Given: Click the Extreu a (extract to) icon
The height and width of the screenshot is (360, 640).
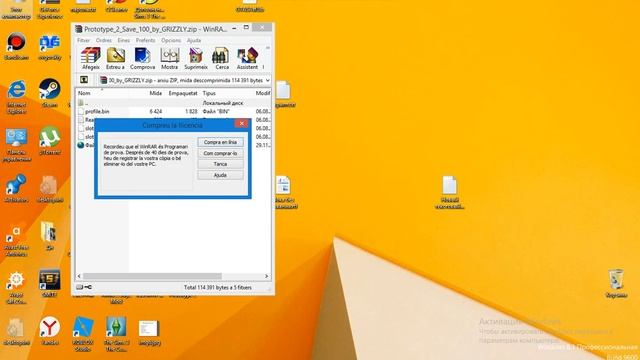Looking at the screenshot, I should click(x=115, y=58).
